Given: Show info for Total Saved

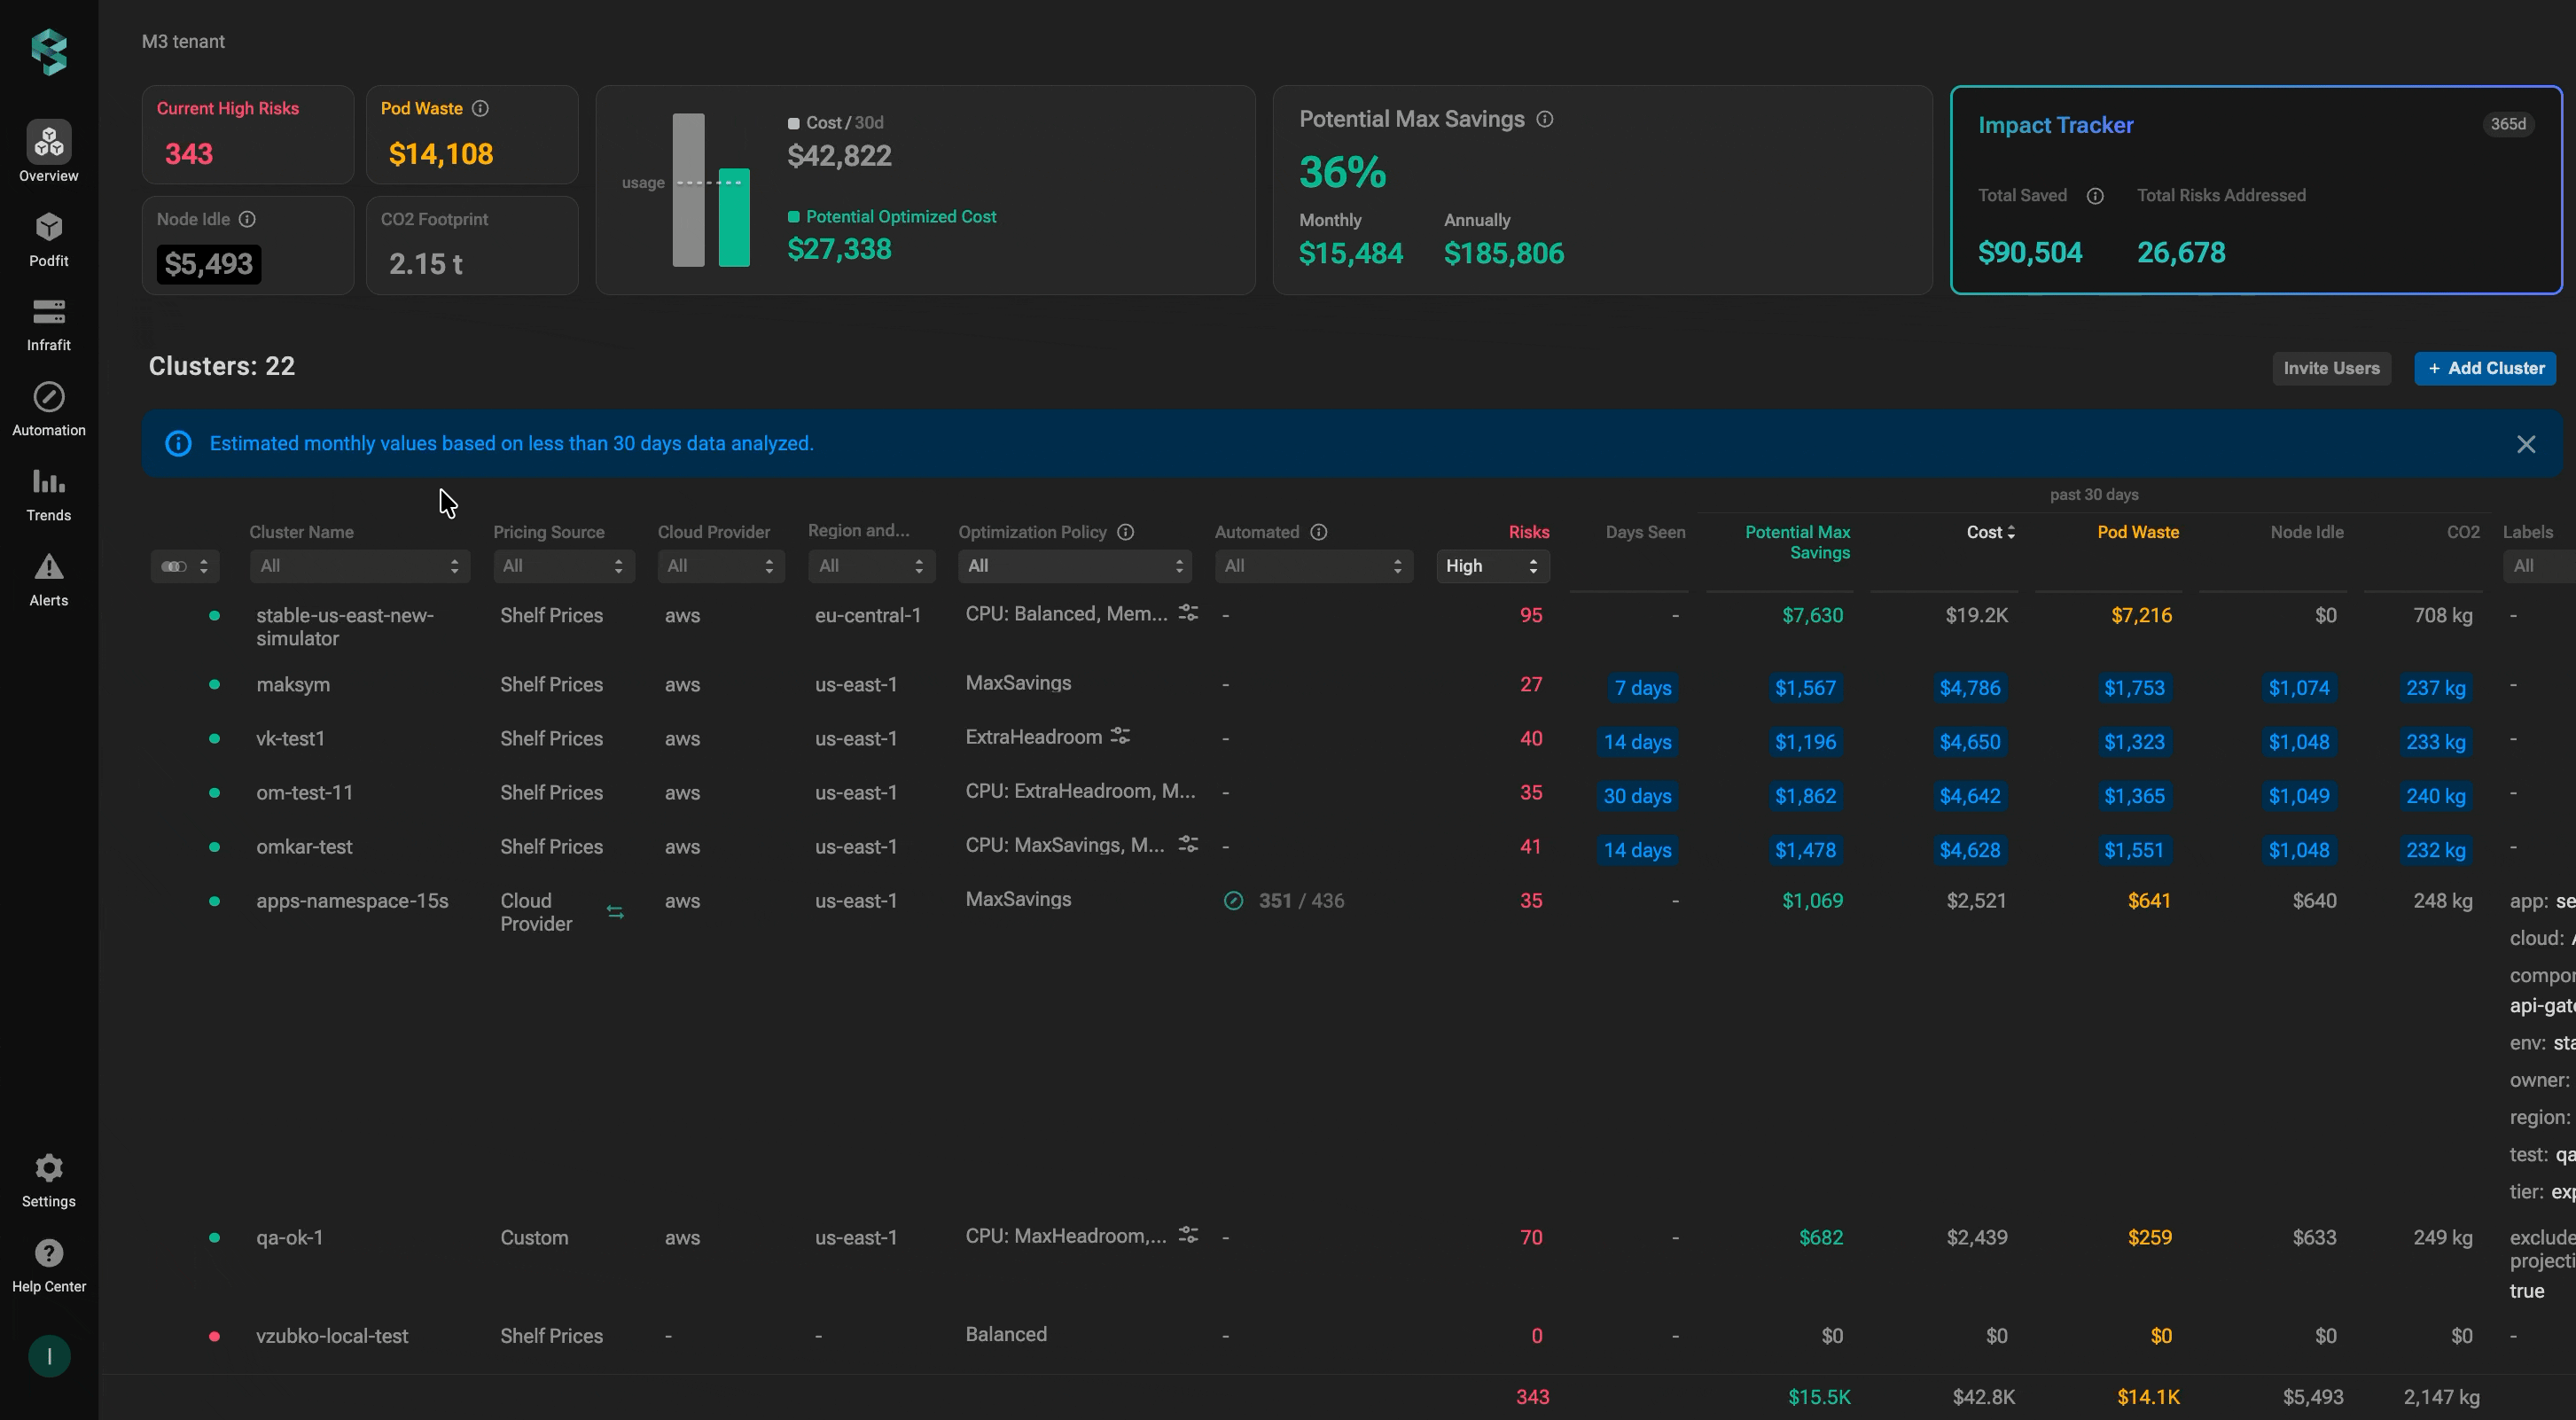Looking at the screenshot, I should (2095, 196).
